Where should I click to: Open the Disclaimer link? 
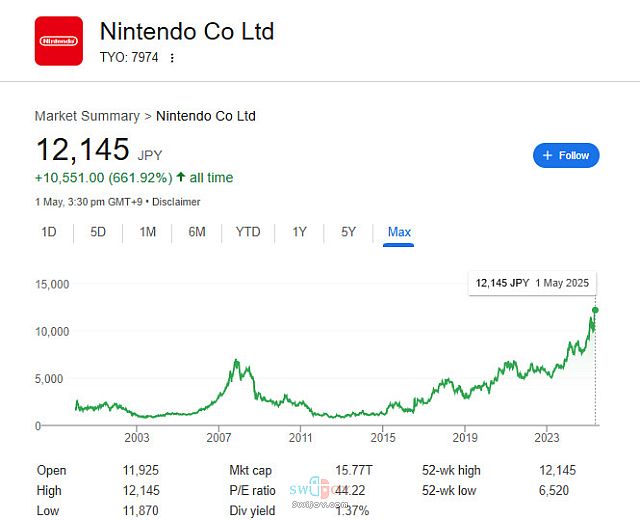176,202
